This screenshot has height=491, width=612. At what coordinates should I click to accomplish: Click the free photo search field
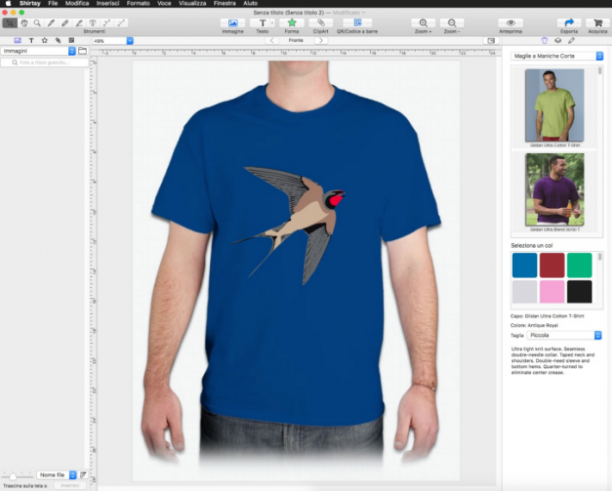(45, 62)
